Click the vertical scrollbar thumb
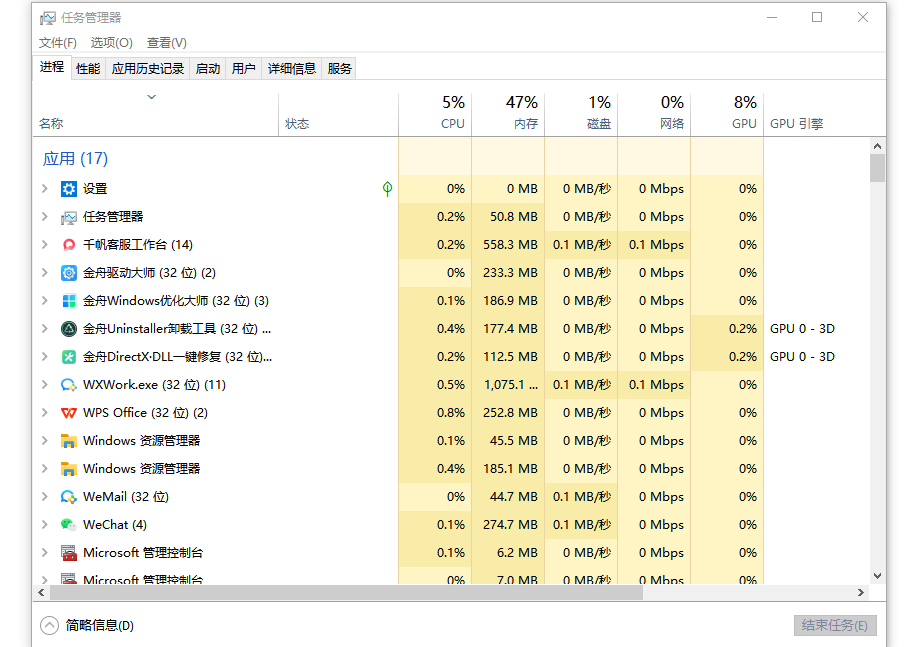 pyautogui.click(x=877, y=169)
